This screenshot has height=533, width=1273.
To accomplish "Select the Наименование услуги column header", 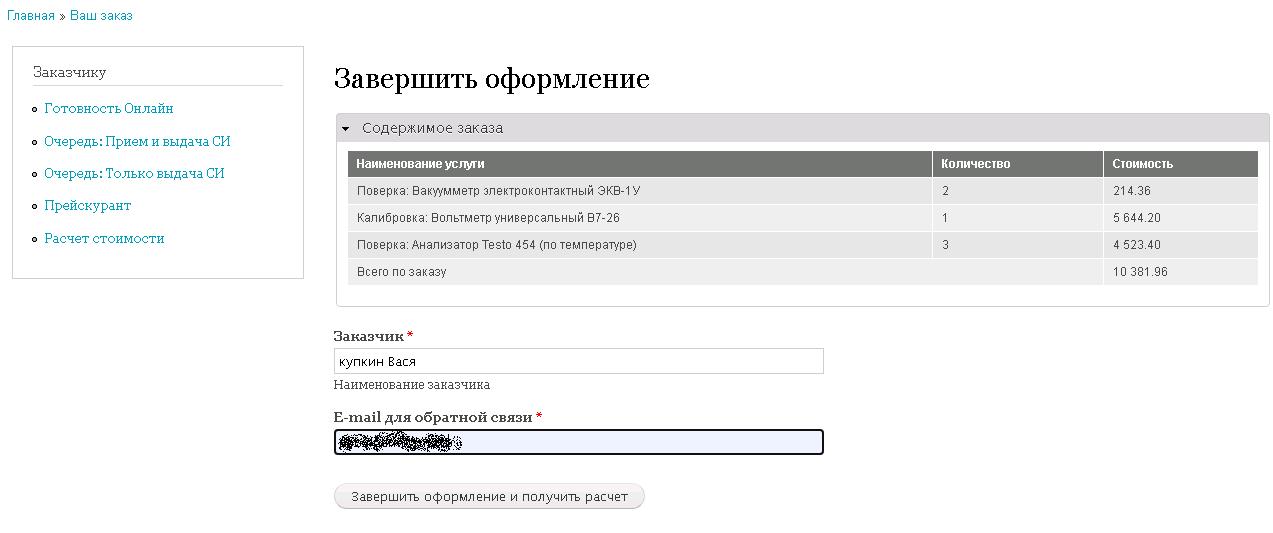I will [640, 164].
